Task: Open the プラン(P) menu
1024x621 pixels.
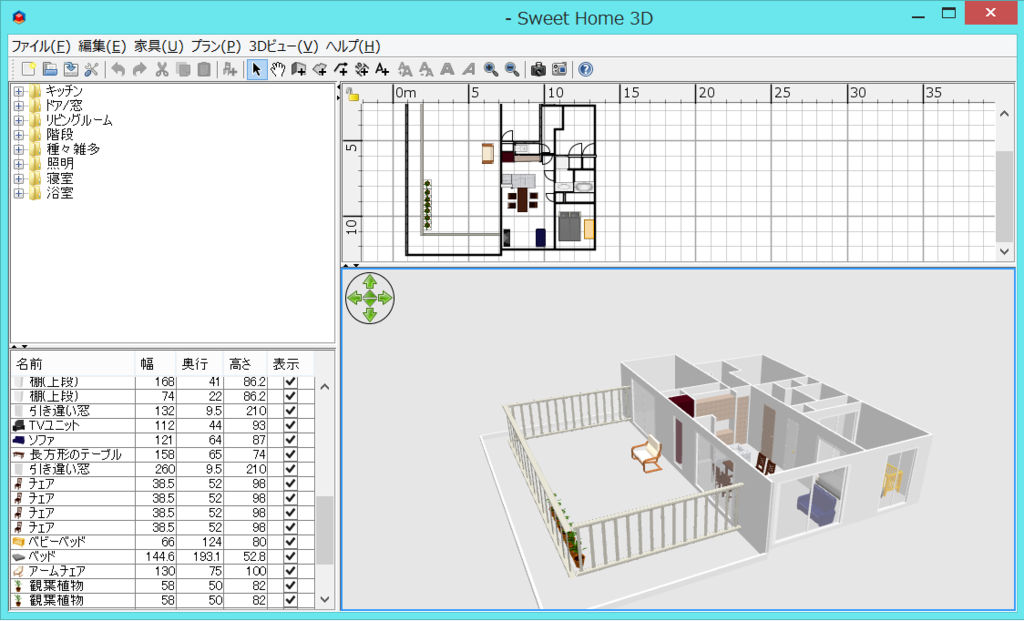Action: (216, 46)
